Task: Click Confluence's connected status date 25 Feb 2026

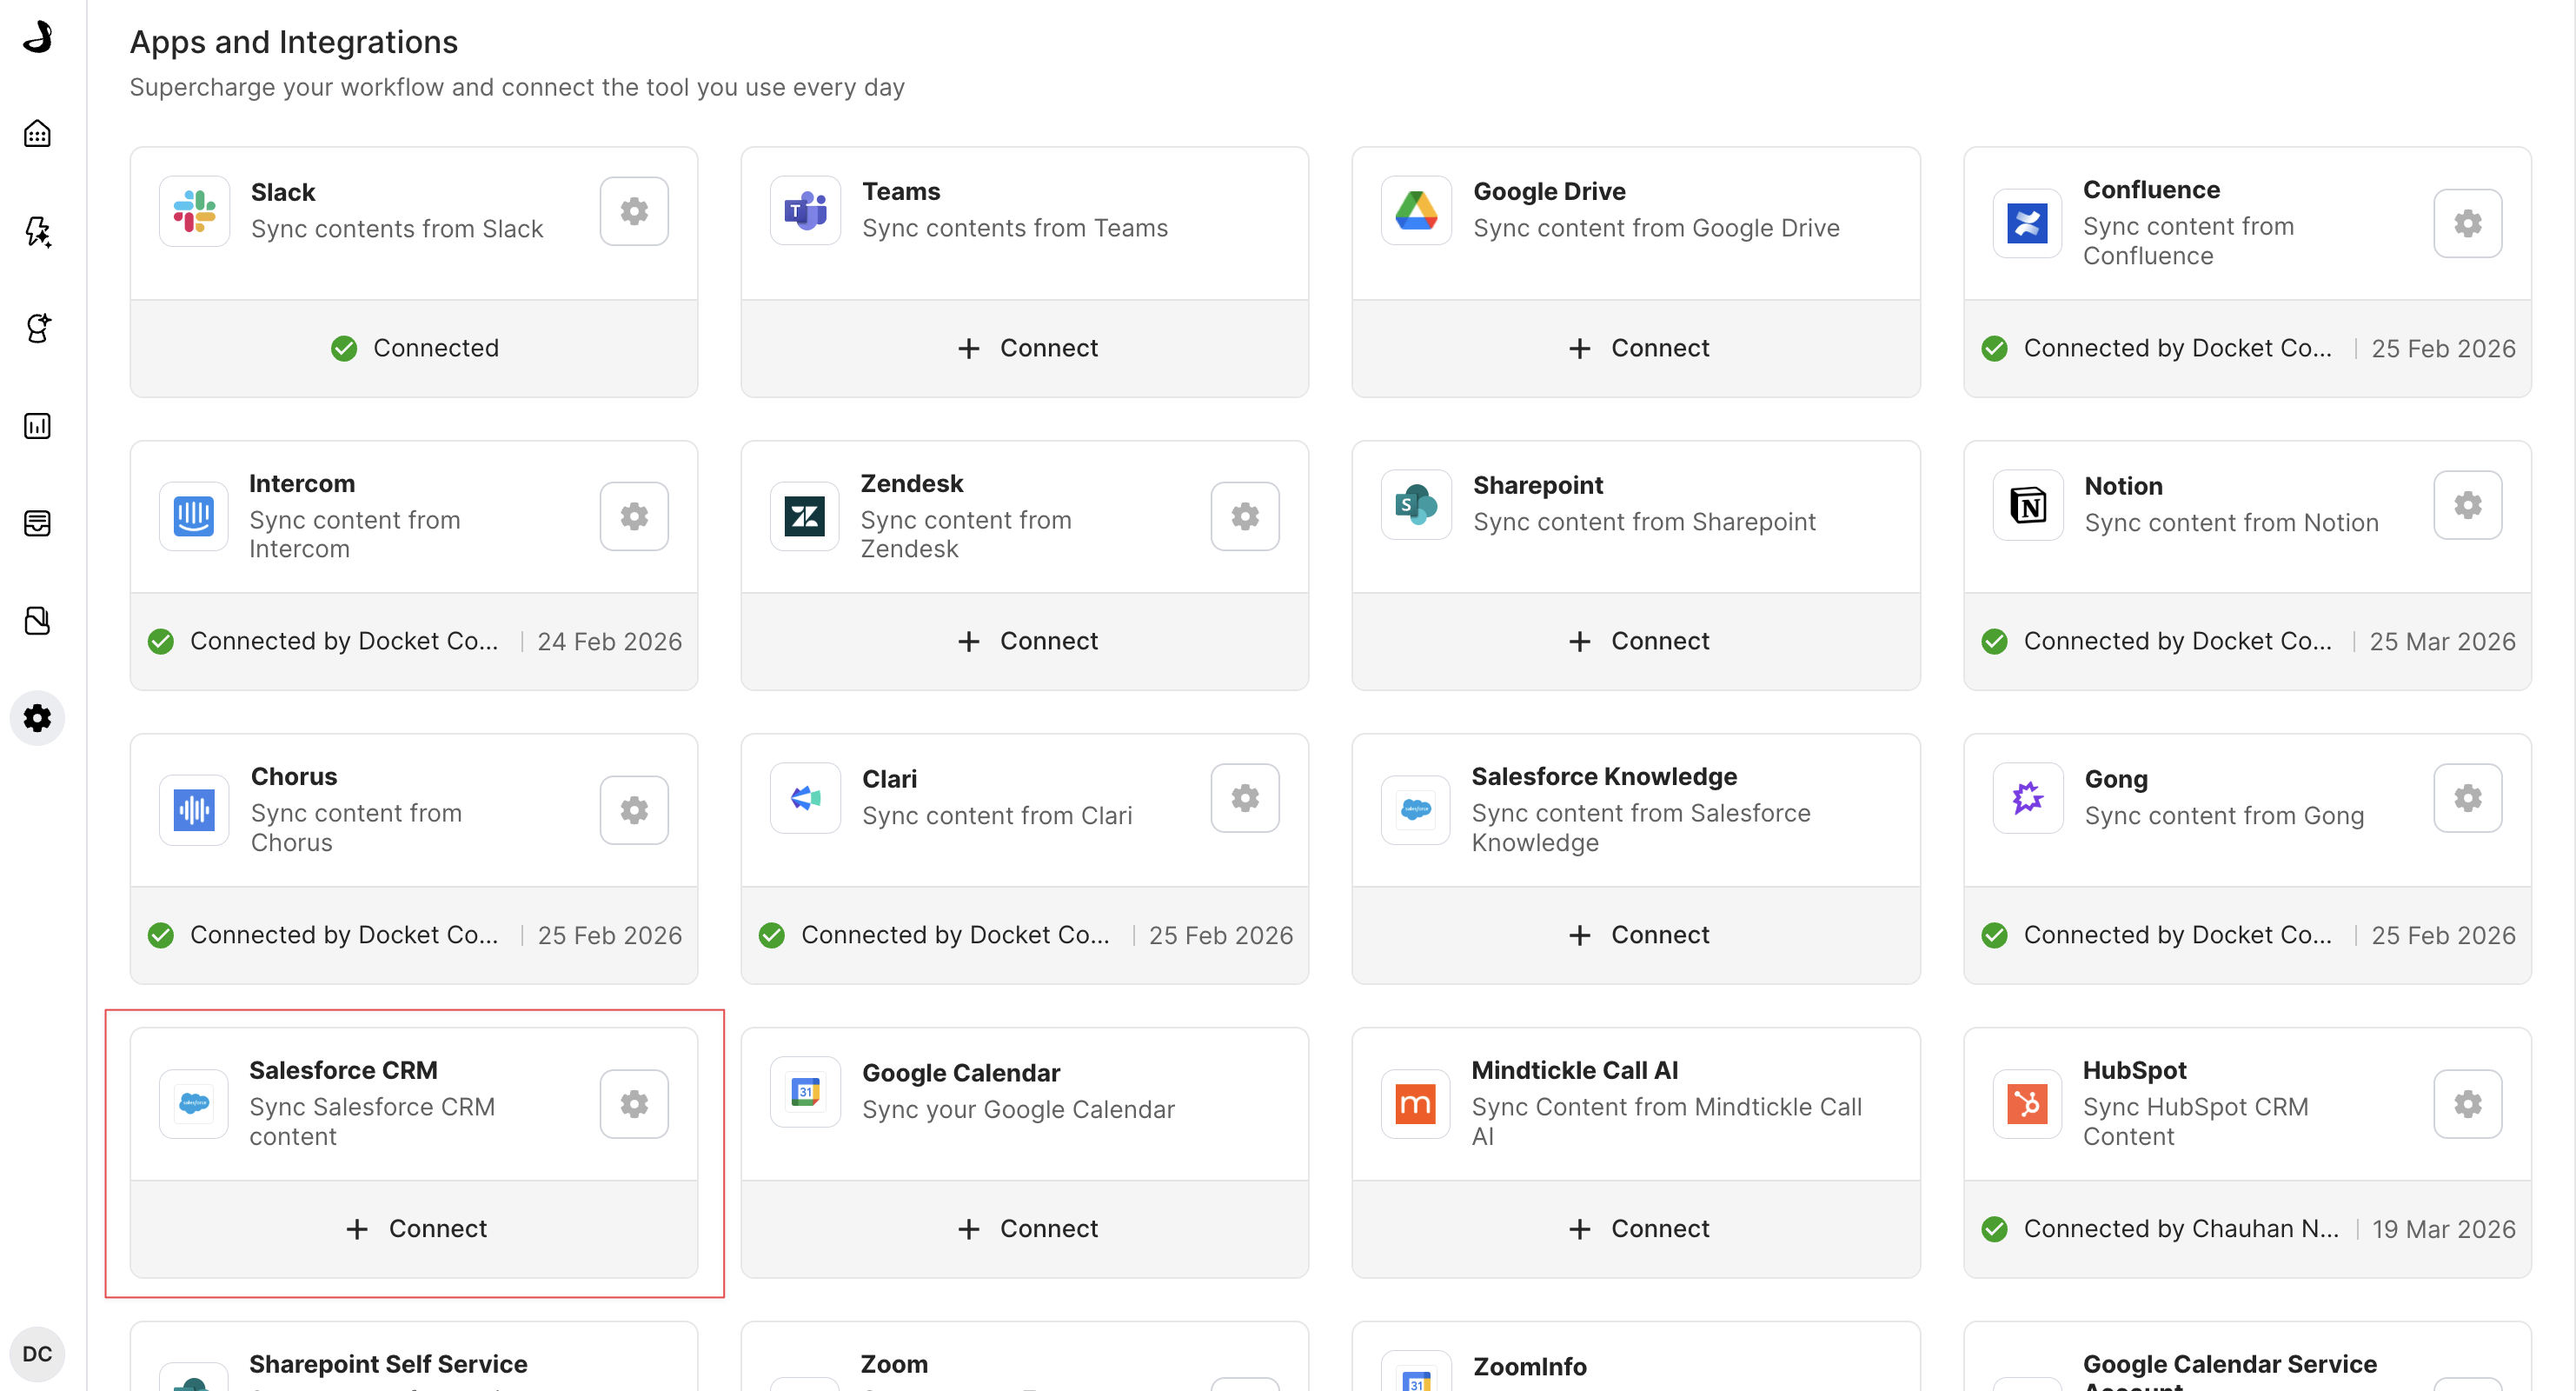Action: (2443, 348)
